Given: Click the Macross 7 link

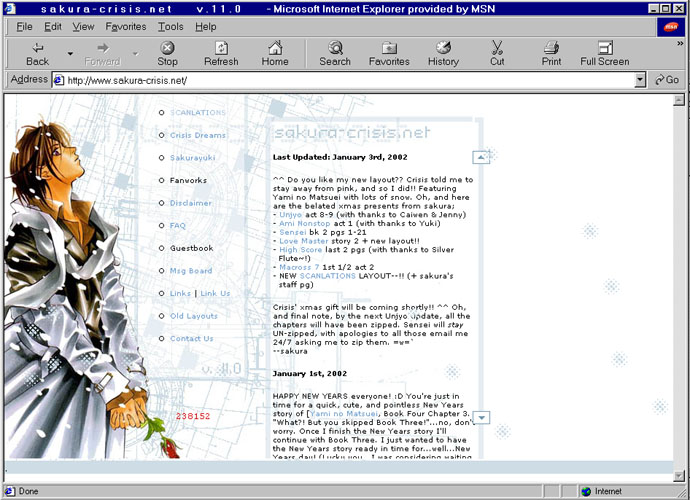Looking at the screenshot, I should point(299,267).
